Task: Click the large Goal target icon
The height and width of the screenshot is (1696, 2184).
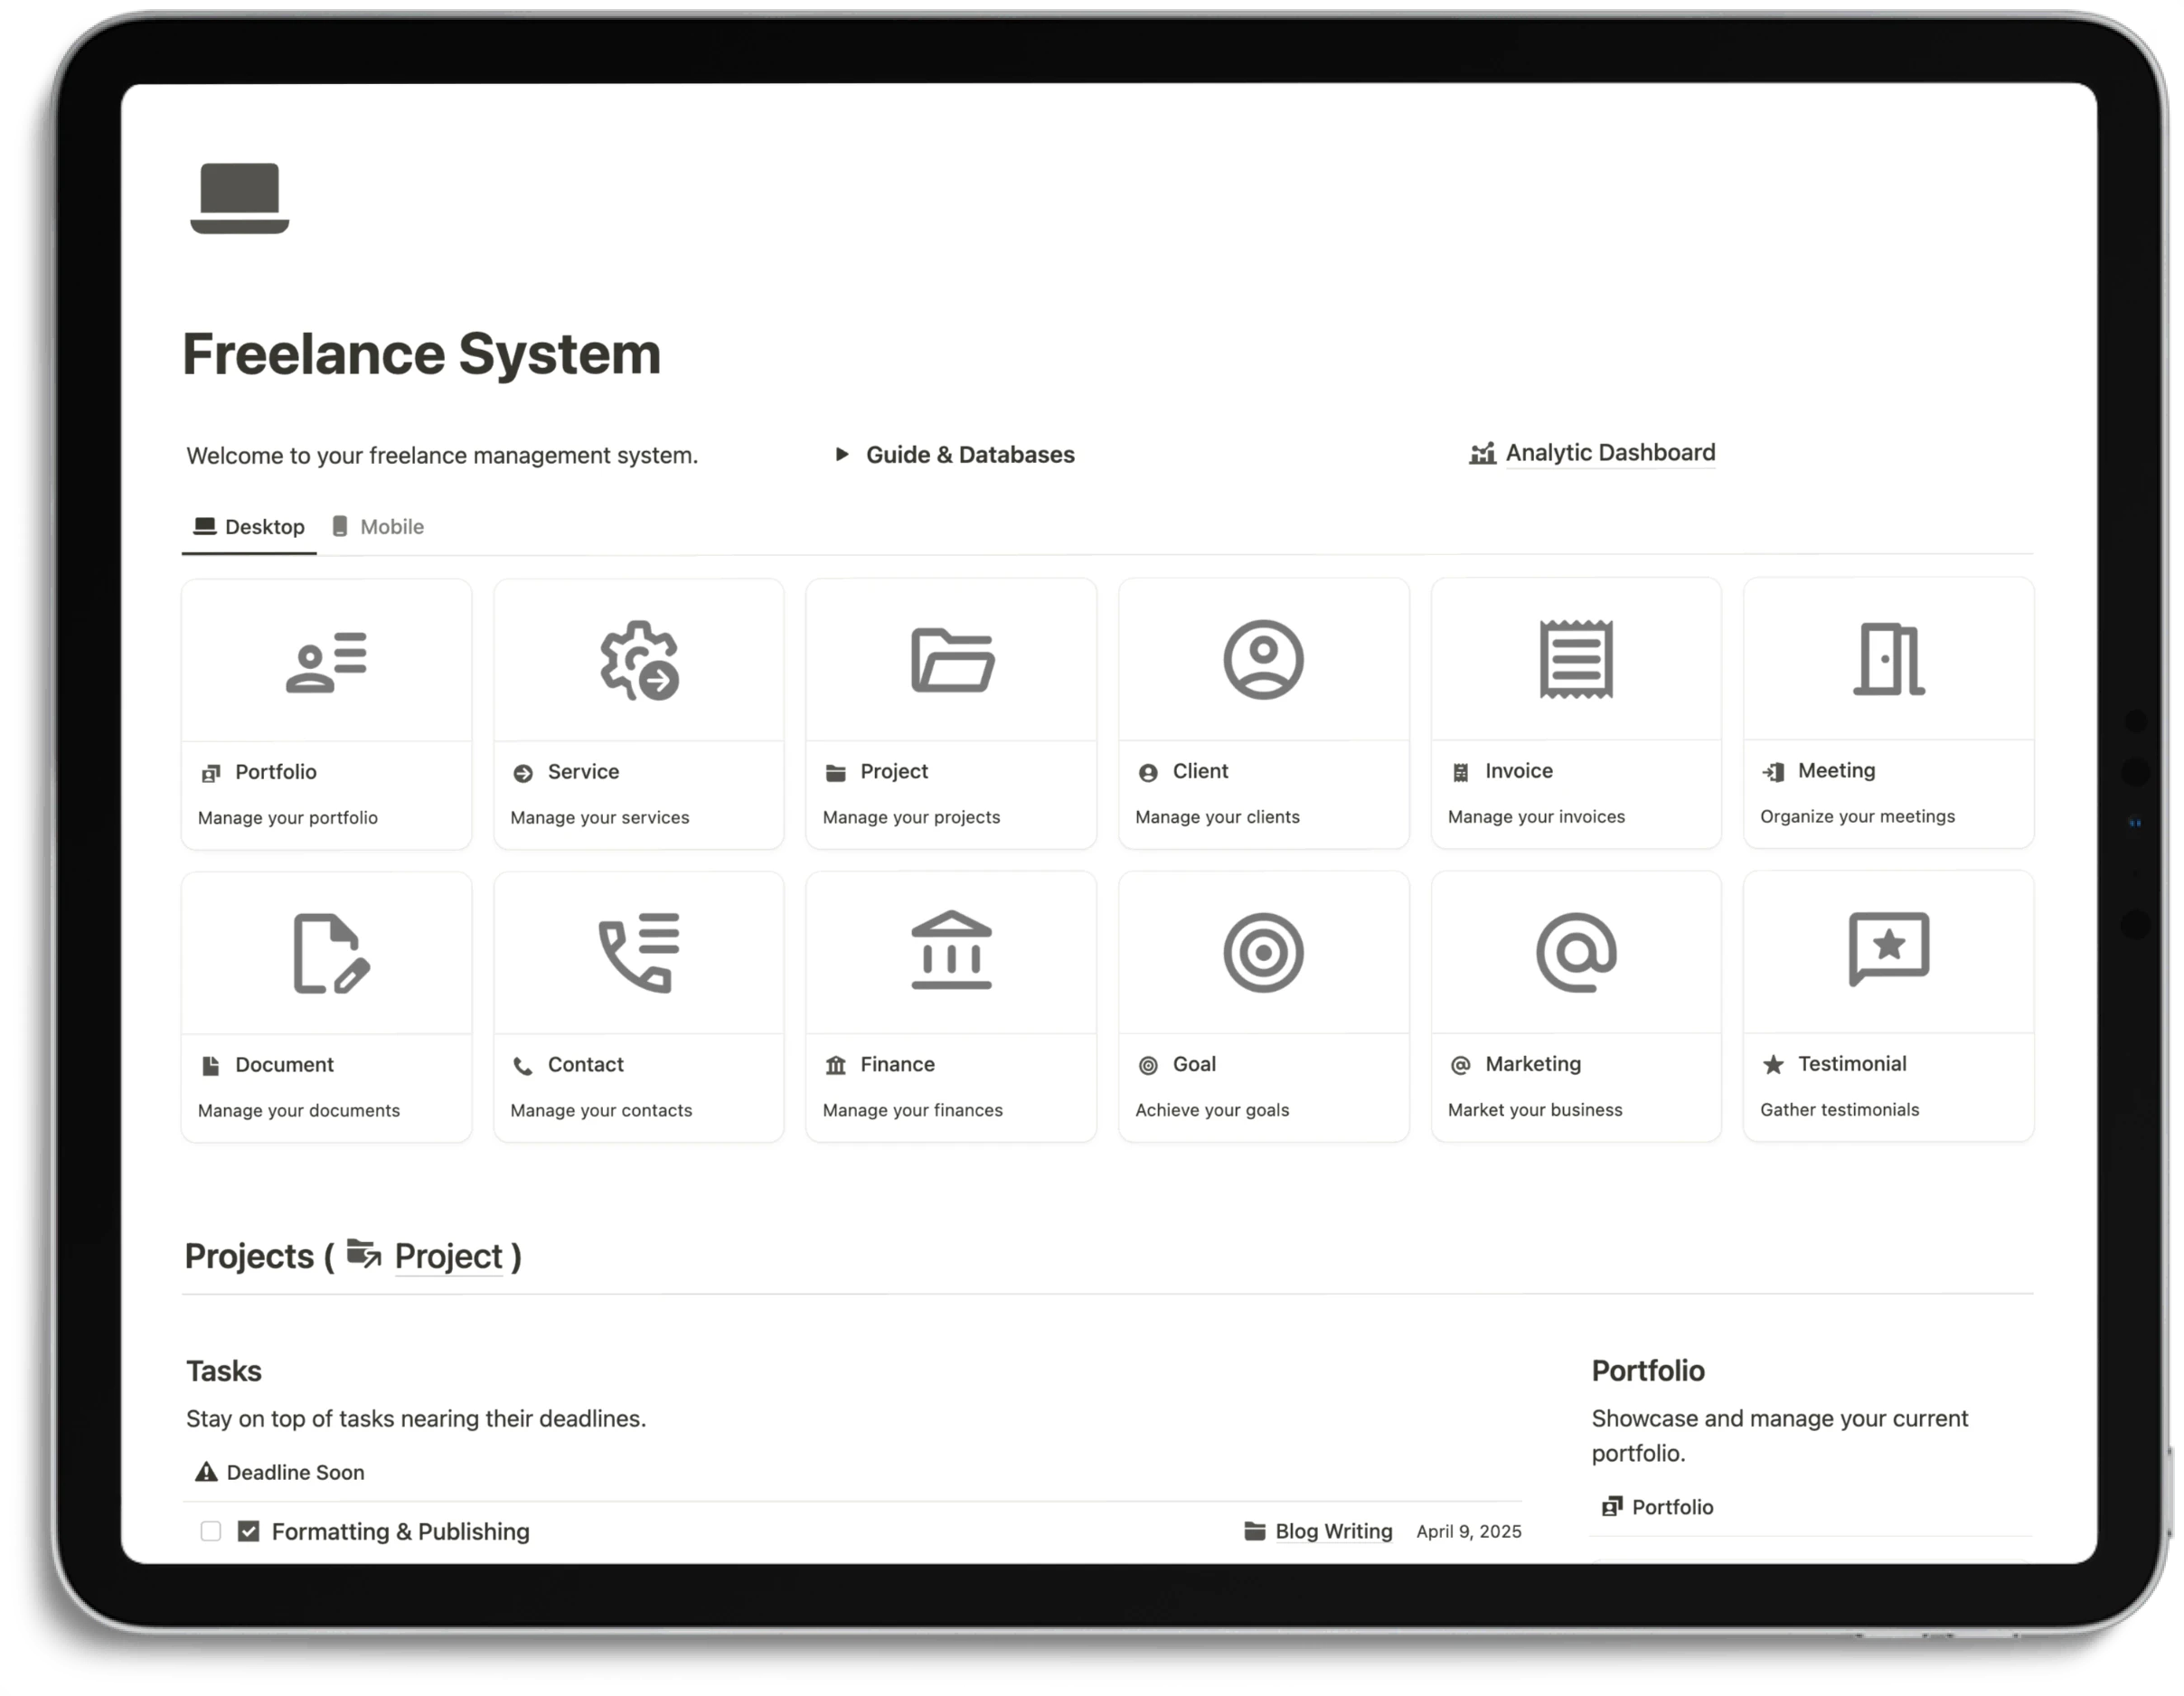Action: [x=1263, y=952]
